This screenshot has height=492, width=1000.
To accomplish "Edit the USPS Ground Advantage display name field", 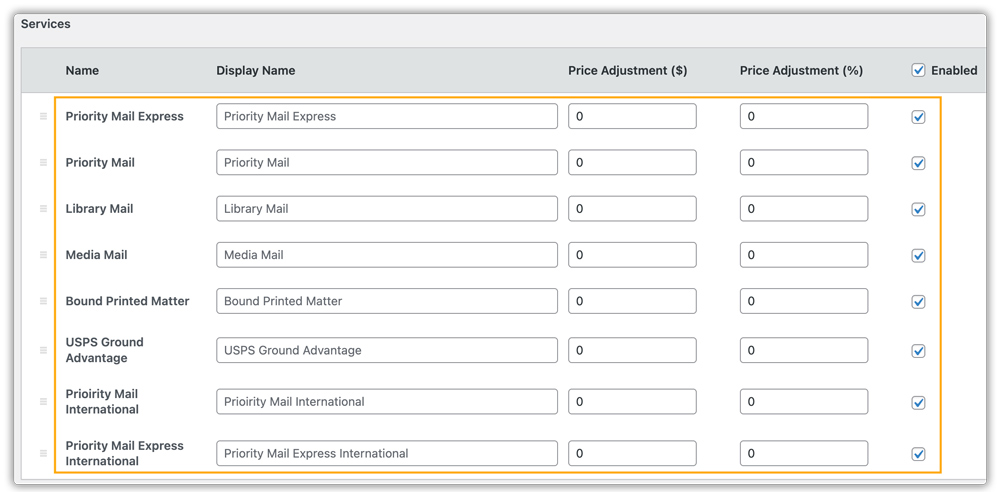I will pyautogui.click(x=387, y=350).
